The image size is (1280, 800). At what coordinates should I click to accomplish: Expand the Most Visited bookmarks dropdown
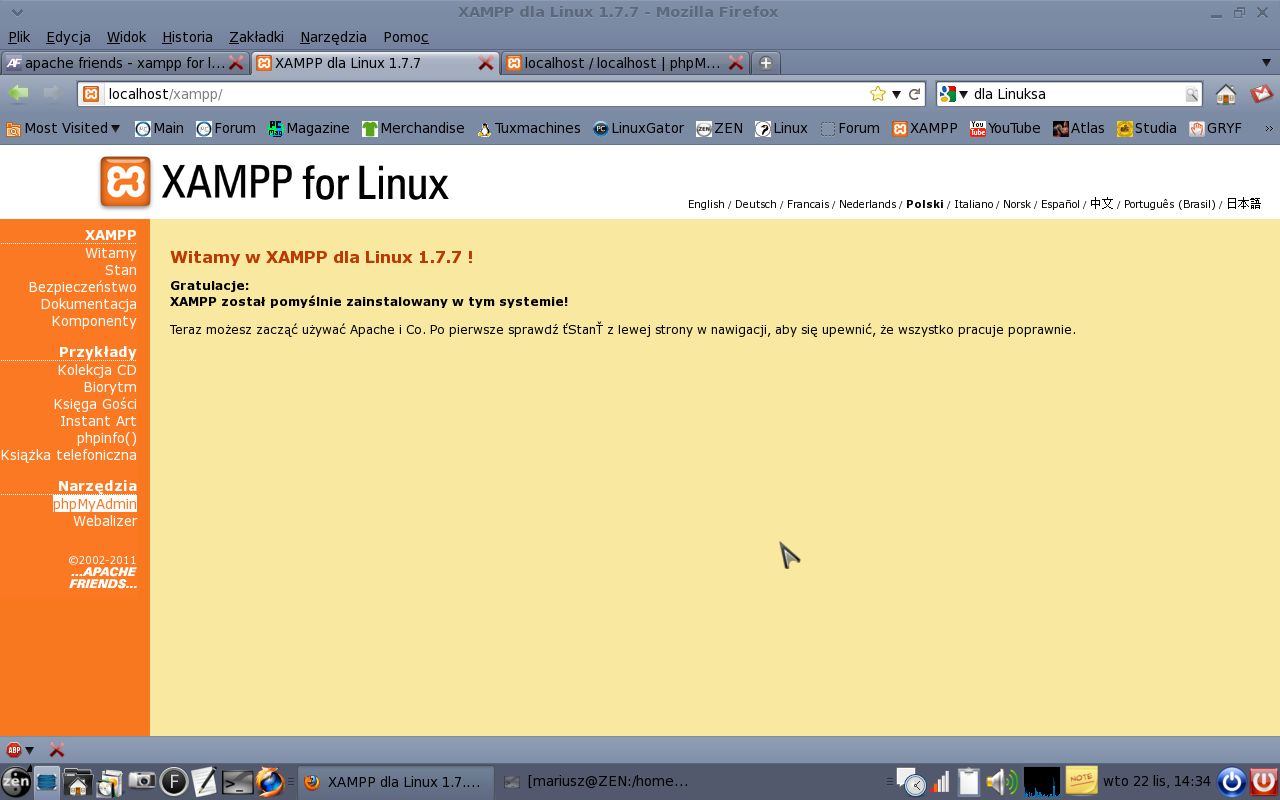63,128
